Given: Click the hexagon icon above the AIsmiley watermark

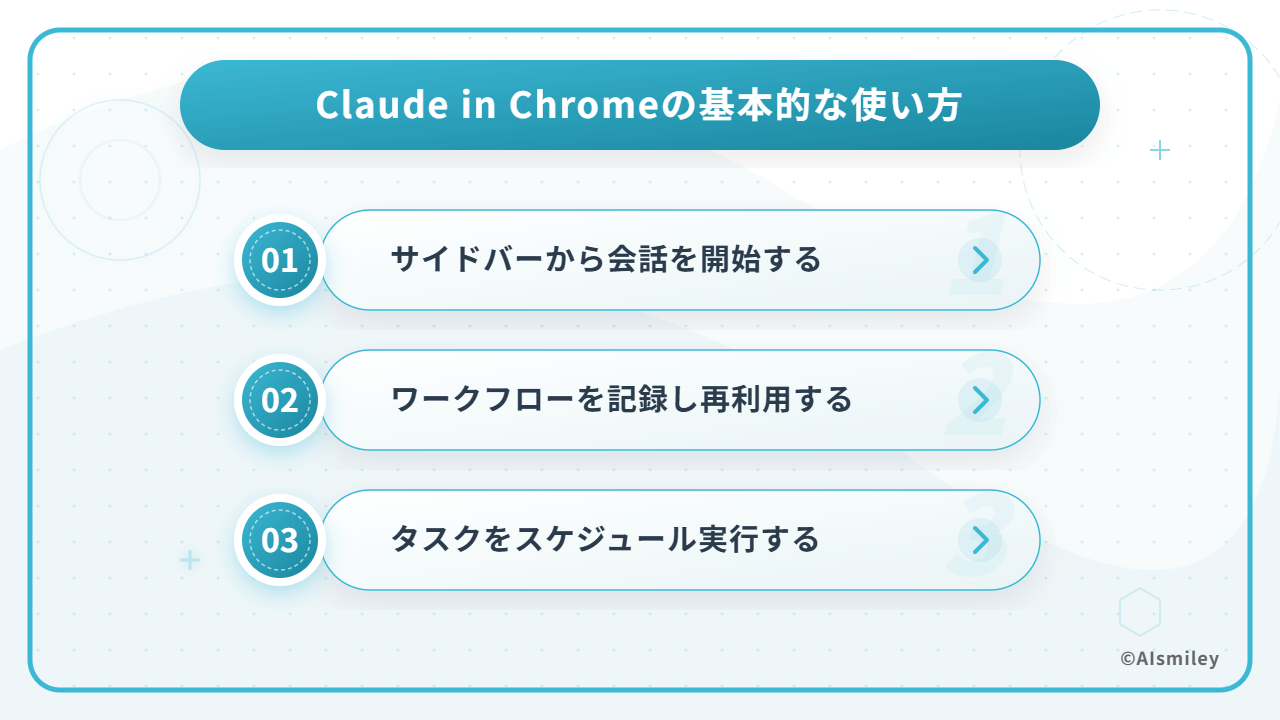Looking at the screenshot, I should pyautogui.click(x=1140, y=611).
